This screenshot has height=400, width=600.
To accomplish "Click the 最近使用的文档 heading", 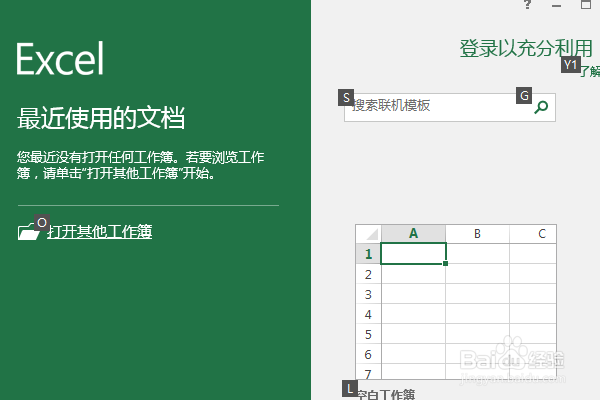I will tap(101, 118).
